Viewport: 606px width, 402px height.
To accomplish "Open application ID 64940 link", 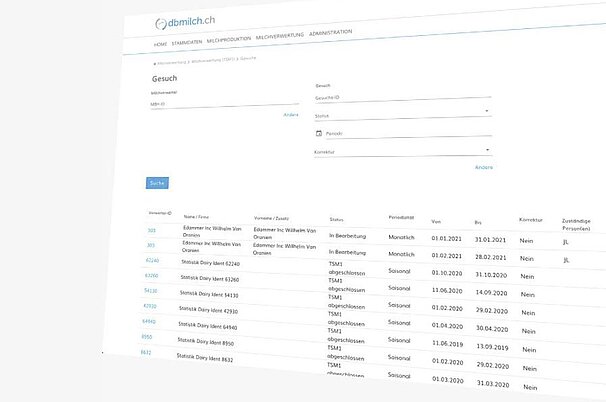I will [x=148, y=322].
